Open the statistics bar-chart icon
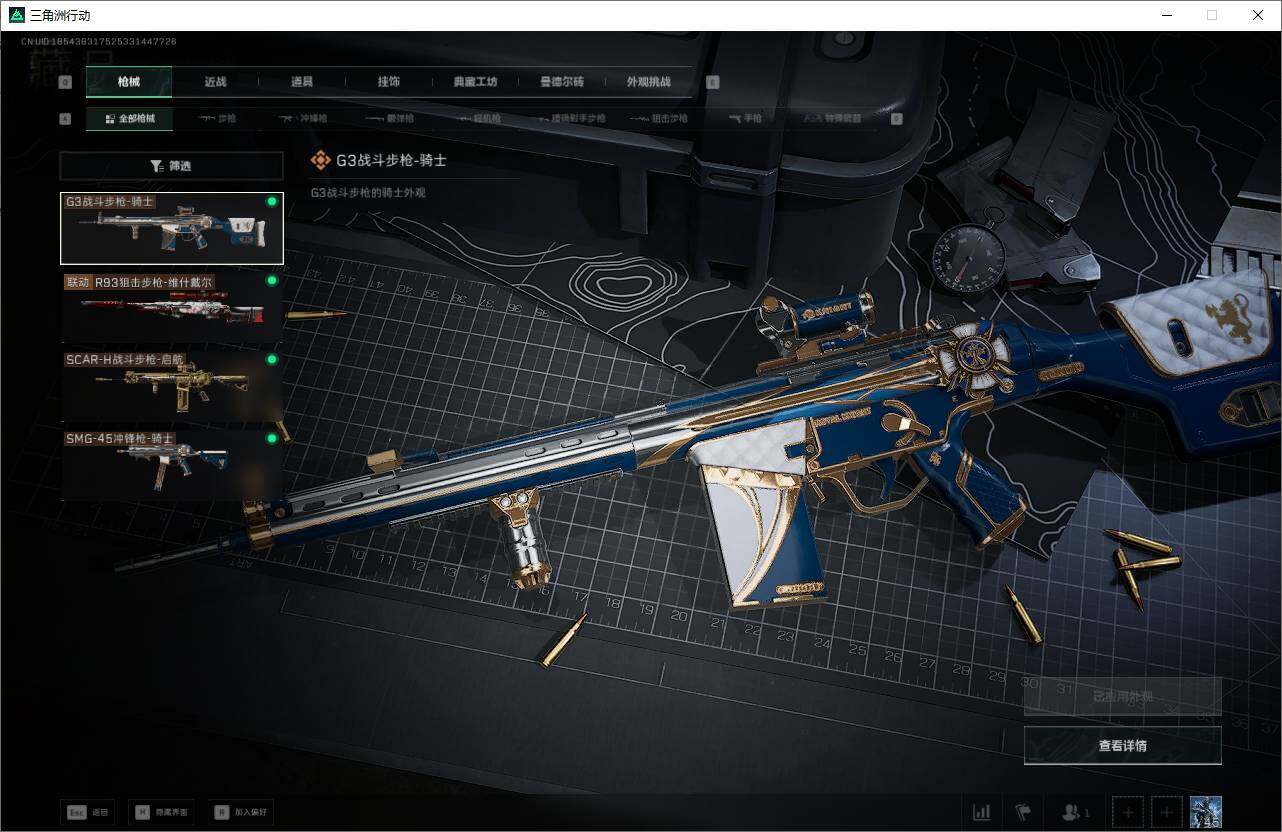Viewport: 1282px width, 832px height. [x=982, y=812]
